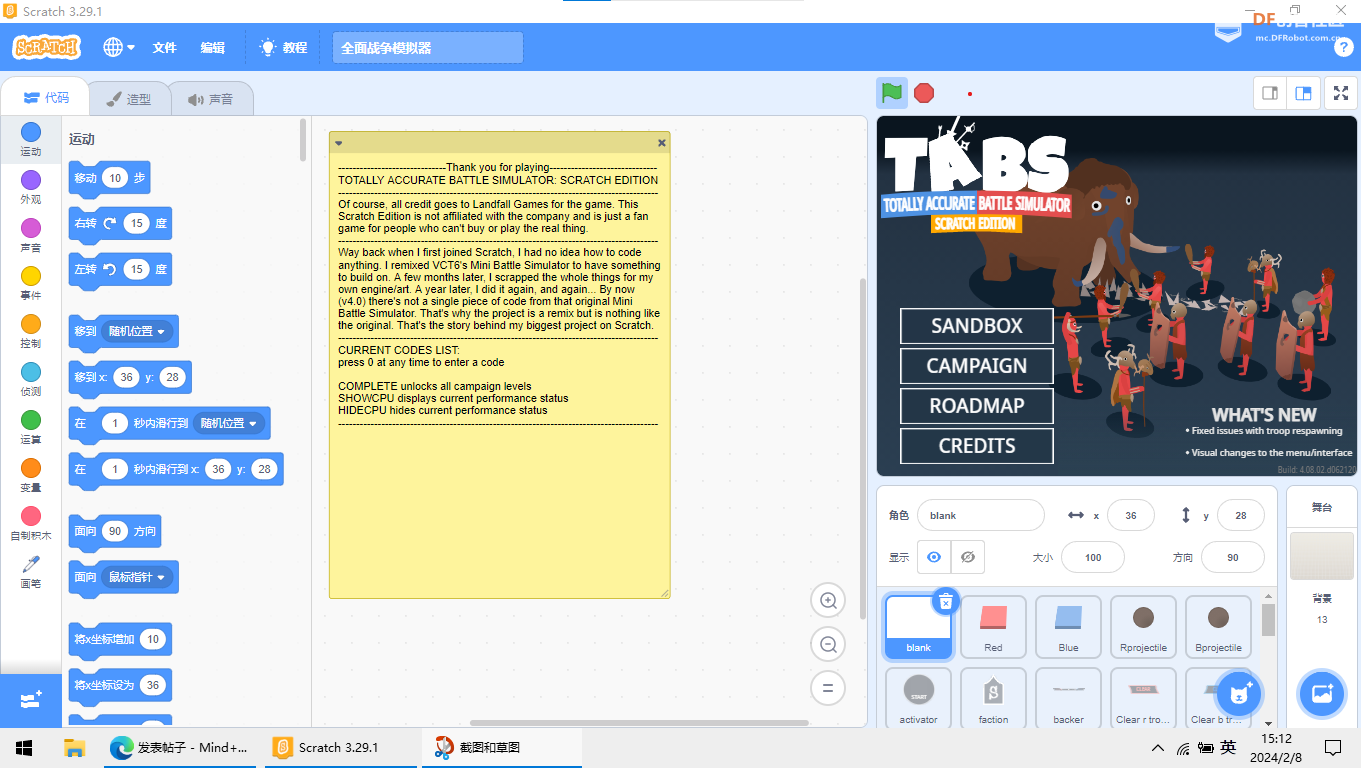Switch to 发表帖子 Mind+ browser window
This screenshot has width=1361, height=768.
[180, 747]
